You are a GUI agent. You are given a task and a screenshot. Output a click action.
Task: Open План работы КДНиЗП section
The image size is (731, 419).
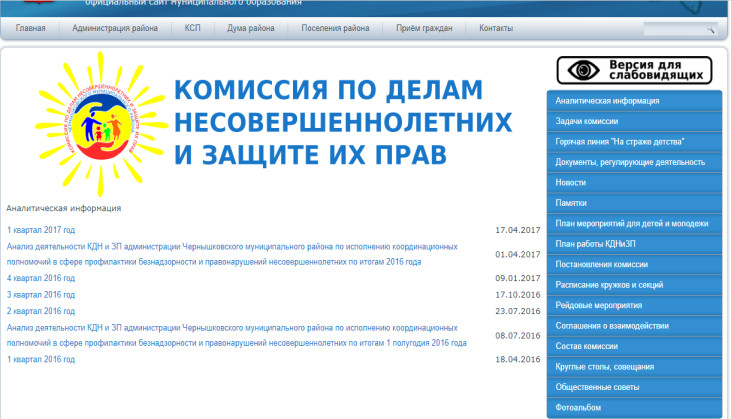click(634, 244)
